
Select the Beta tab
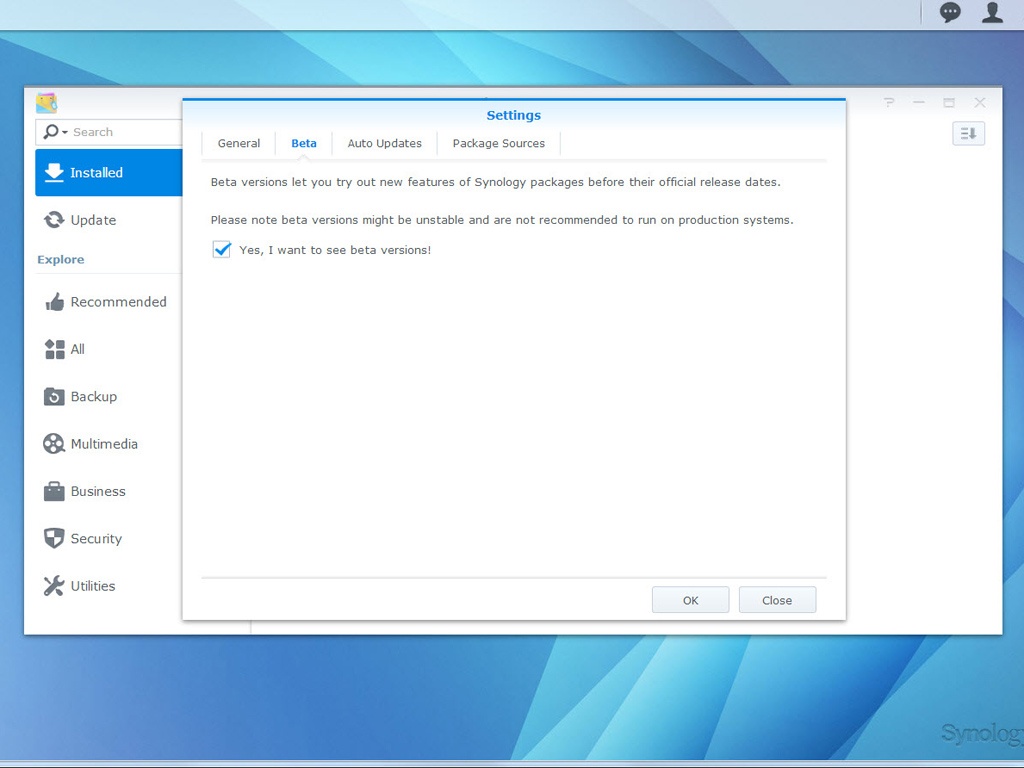pyautogui.click(x=304, y=144)
